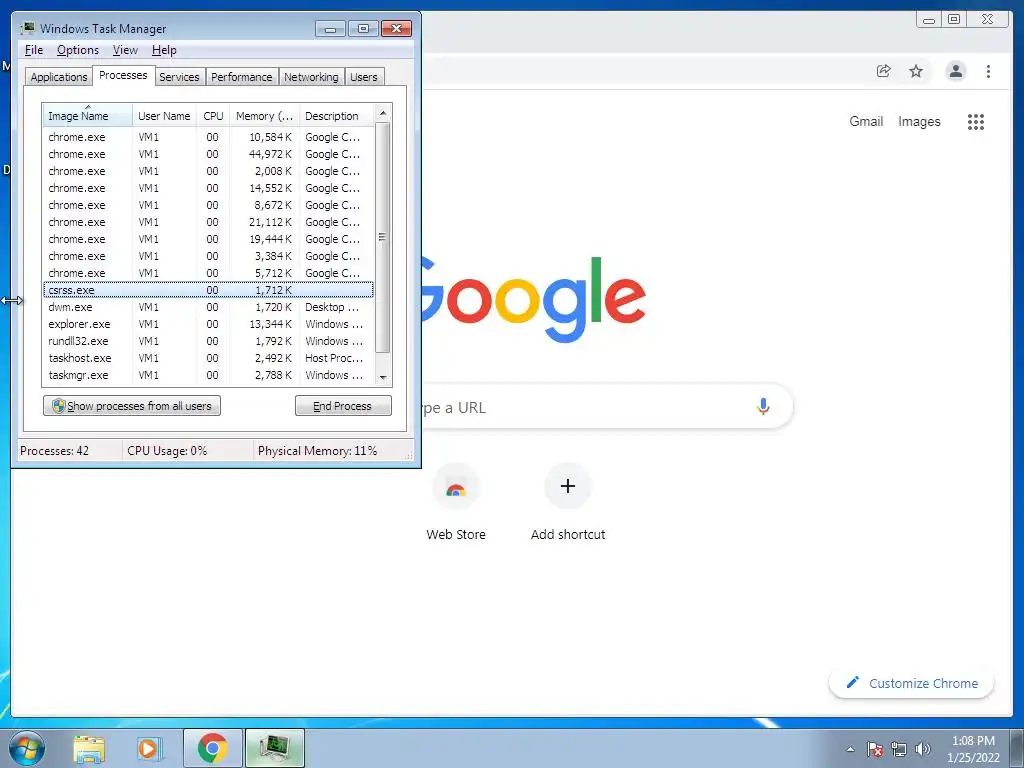Sort by Description column header

click(337, 116)
